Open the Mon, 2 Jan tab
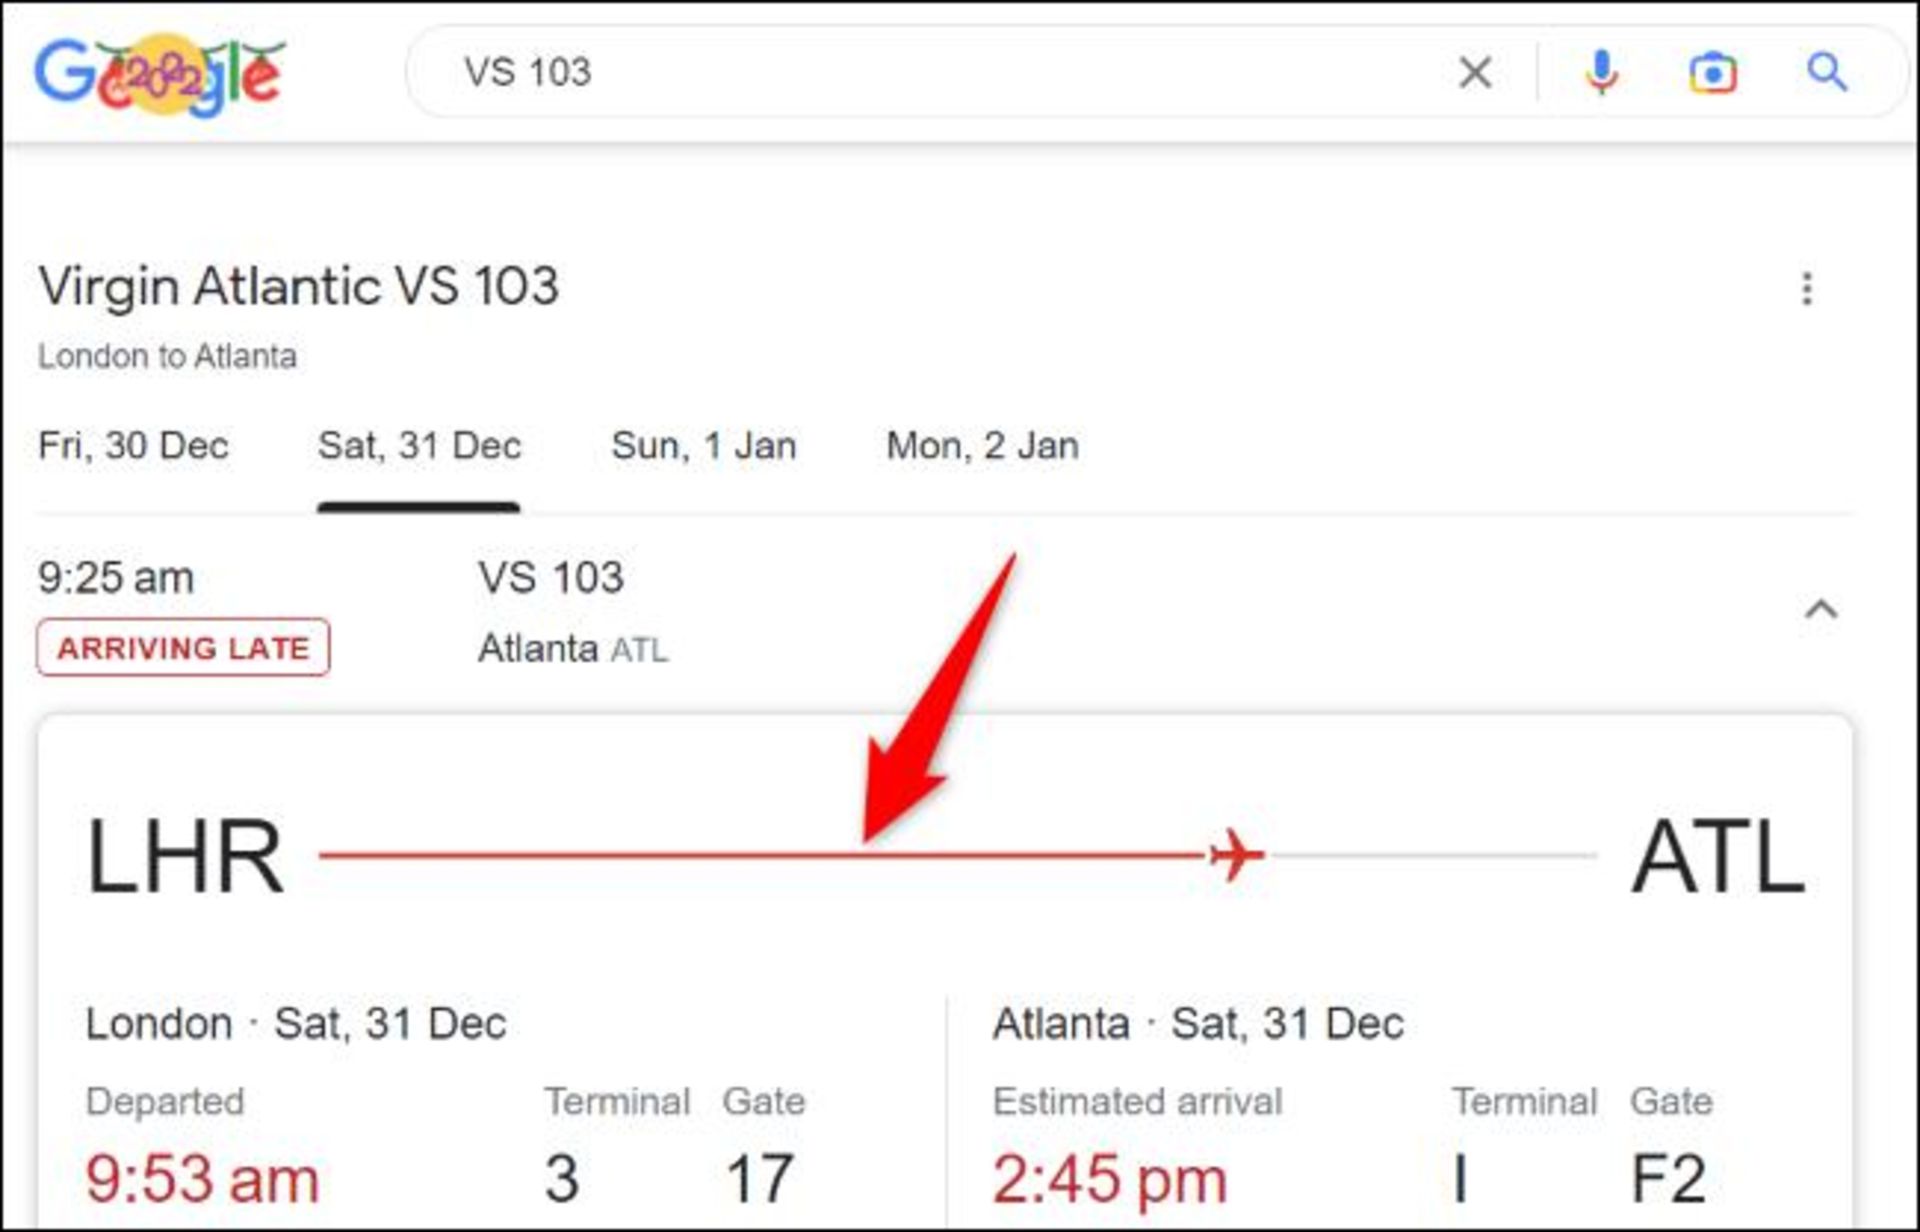 [x=982, y=446]
